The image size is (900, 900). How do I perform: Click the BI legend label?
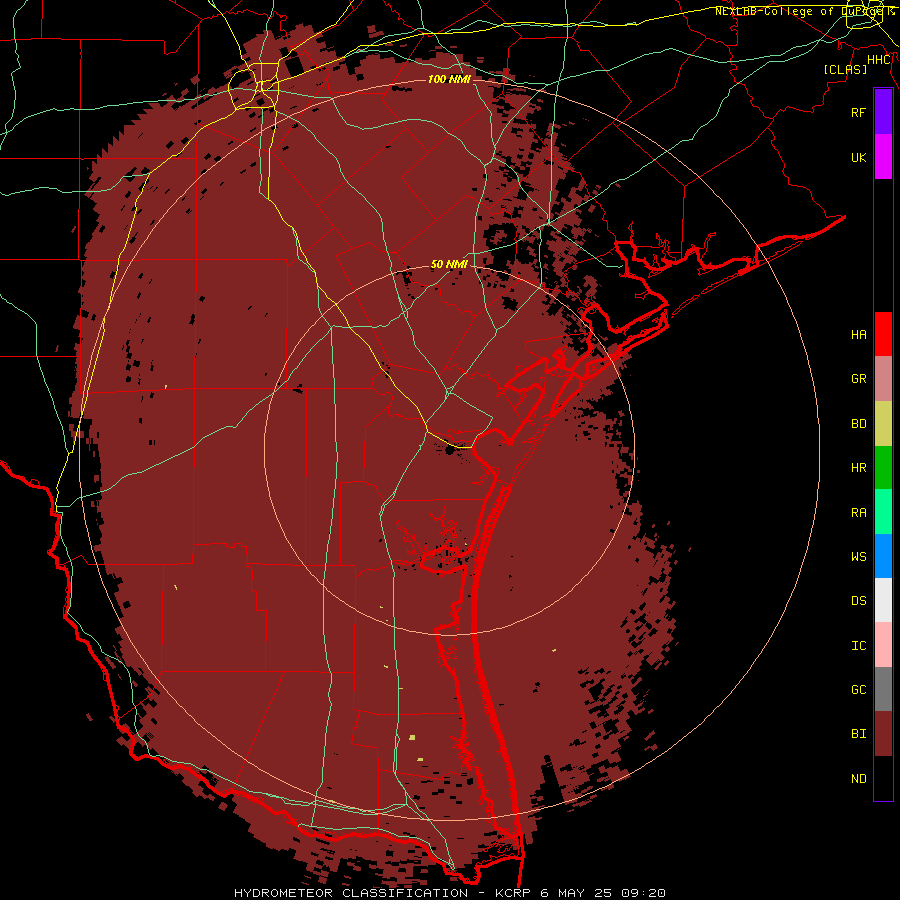[858, 734]
